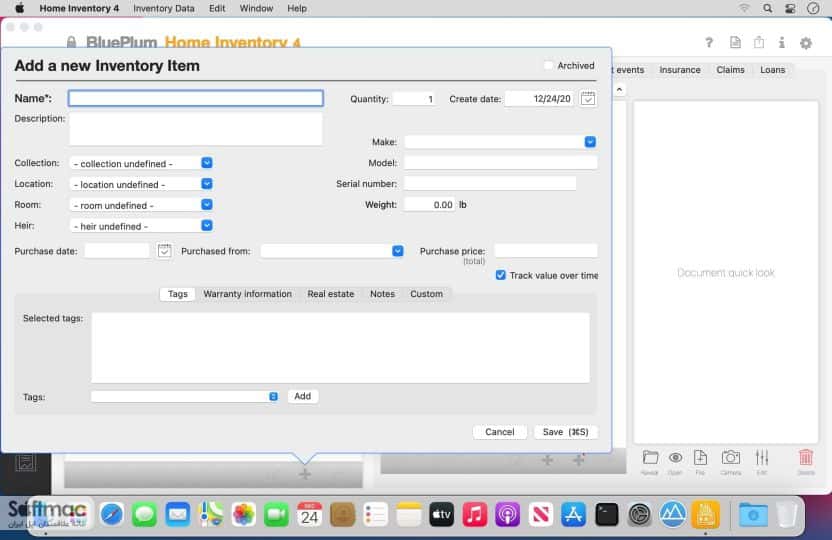Viewport: 832px width, 540px height.
Task: Open the Purchased from combo box arrow
Action: [x=397, y=250]
